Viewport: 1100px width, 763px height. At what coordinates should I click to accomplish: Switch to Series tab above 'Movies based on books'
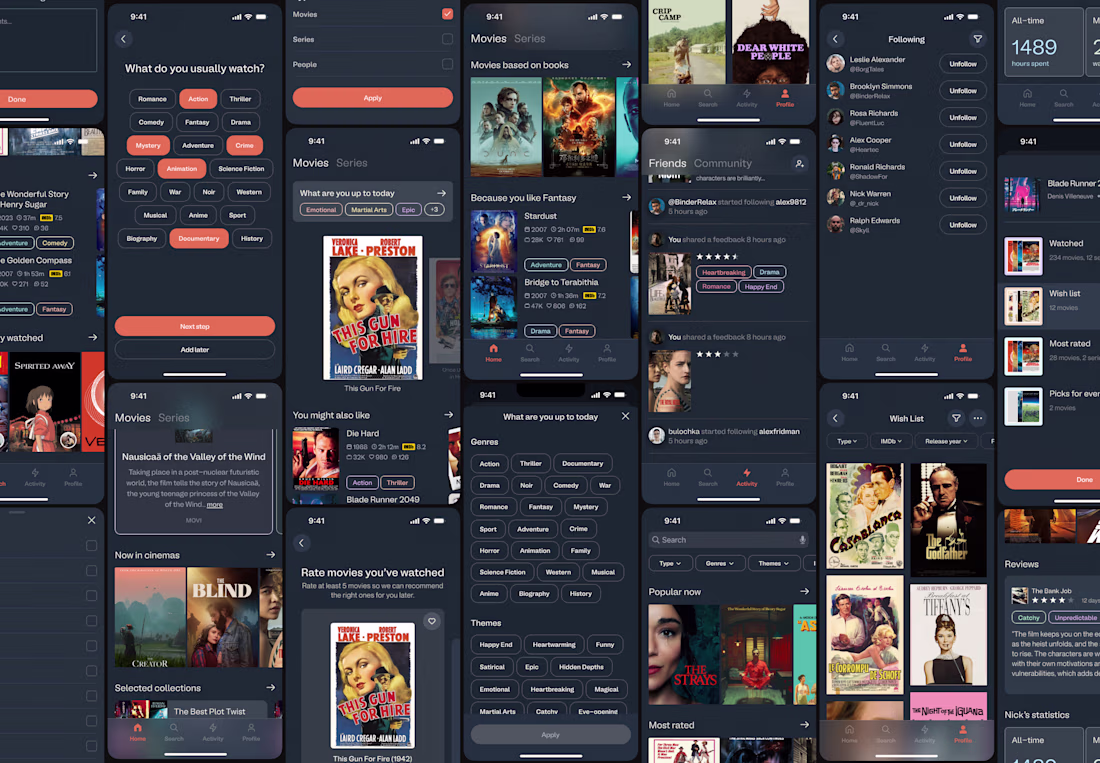pyautogui.click(x=529, y=39)
